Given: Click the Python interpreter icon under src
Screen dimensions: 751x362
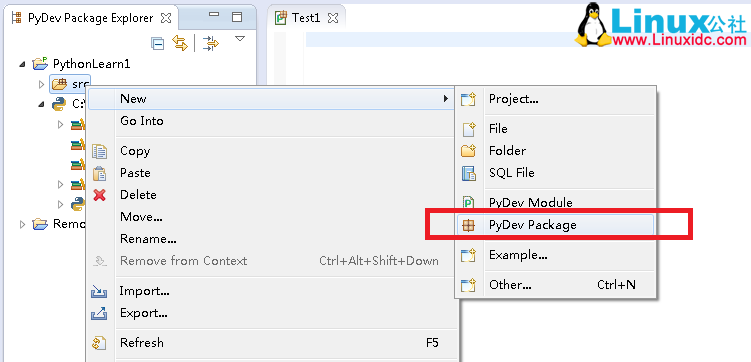Looking at the screenshot, I should pos(59,103).
